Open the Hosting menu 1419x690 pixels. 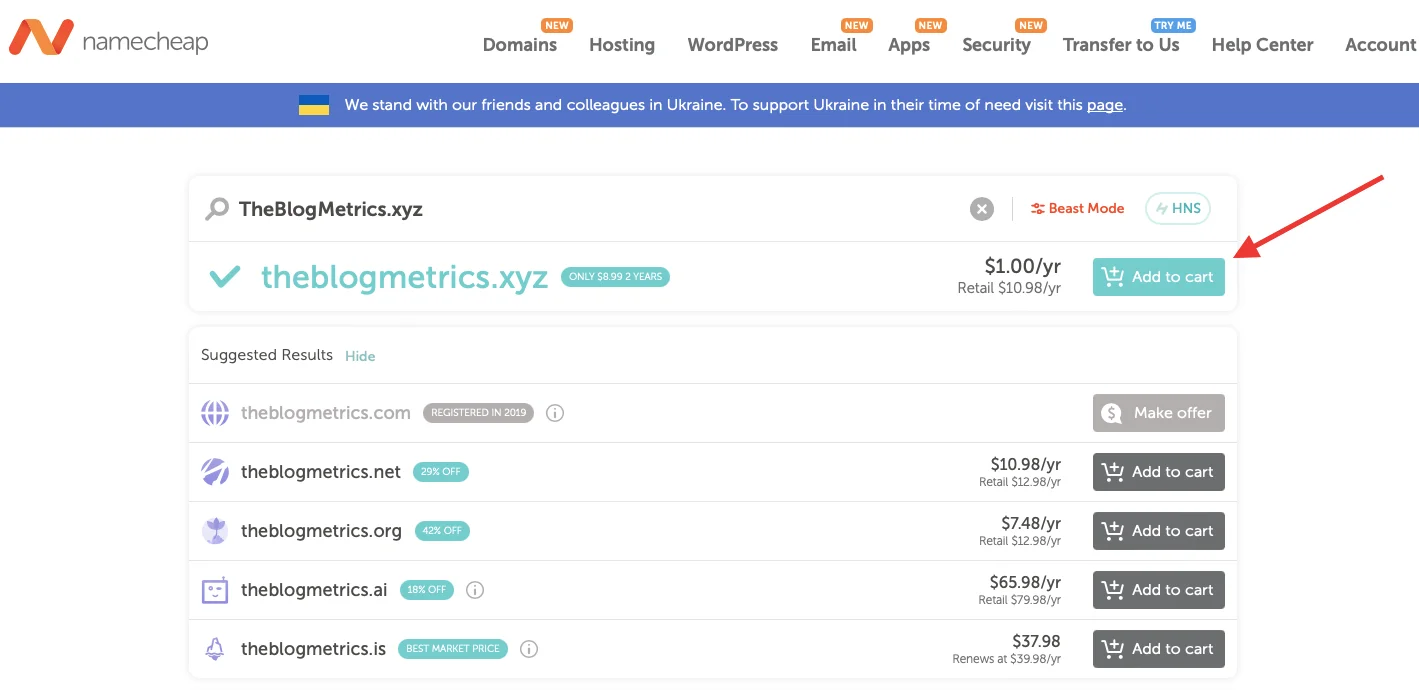(x=622, y=45)
